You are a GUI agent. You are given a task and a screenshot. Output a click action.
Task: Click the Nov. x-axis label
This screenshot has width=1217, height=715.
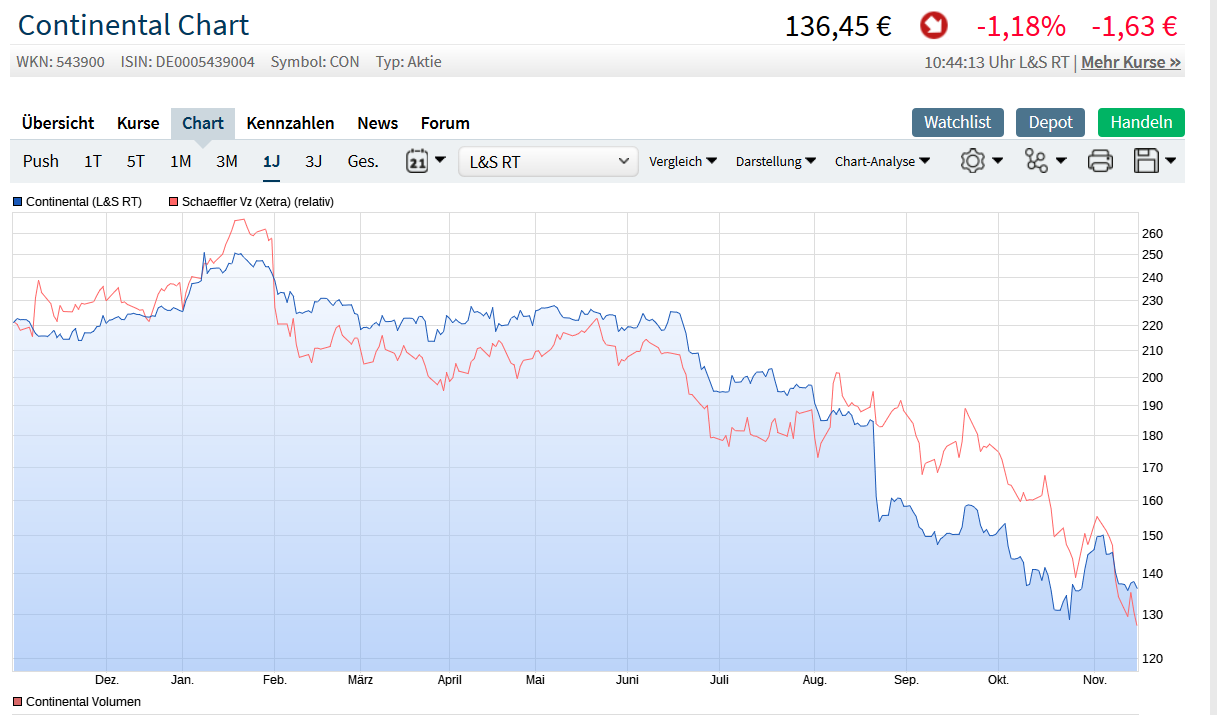pos(1095,680)
